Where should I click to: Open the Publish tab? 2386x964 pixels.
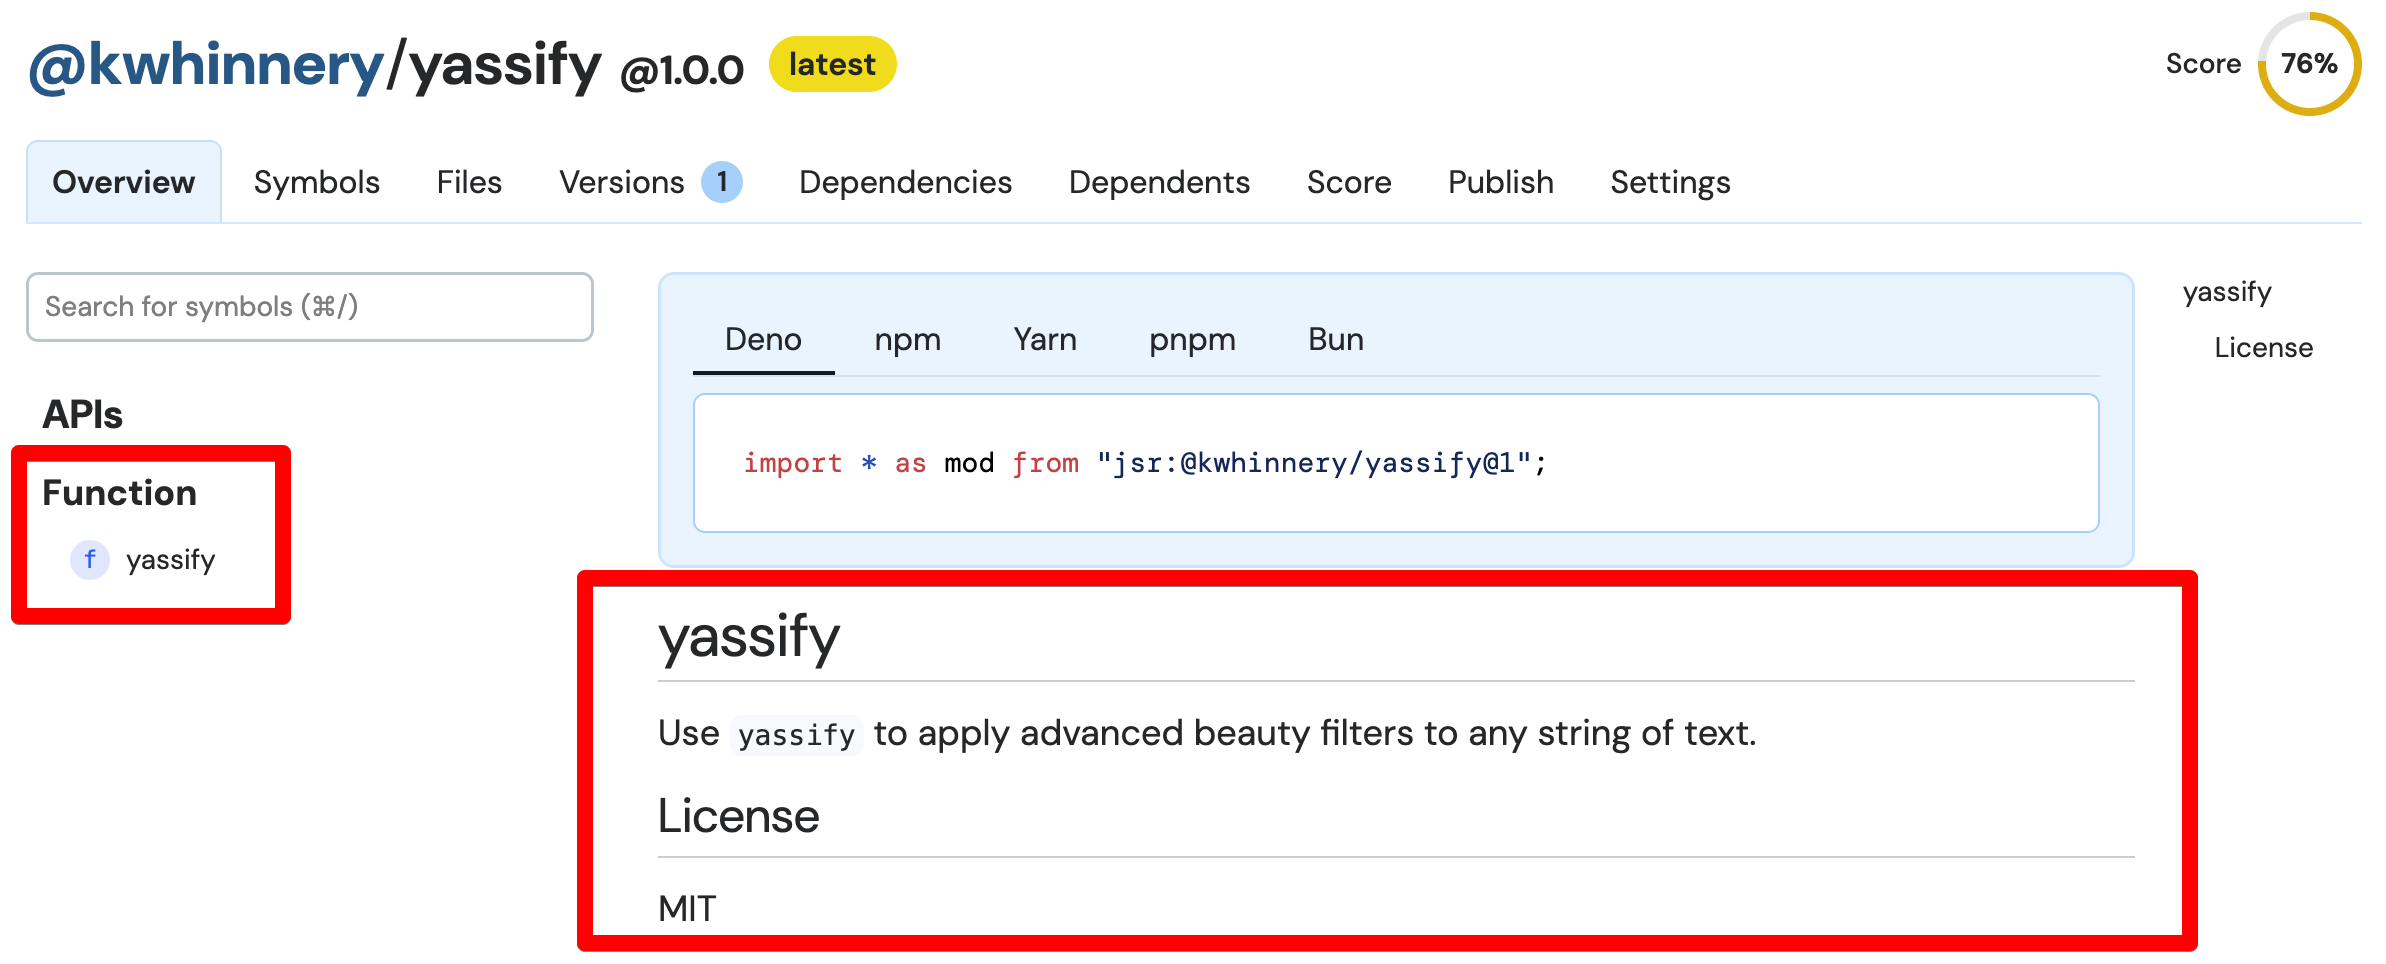[x=1500, y=182]
